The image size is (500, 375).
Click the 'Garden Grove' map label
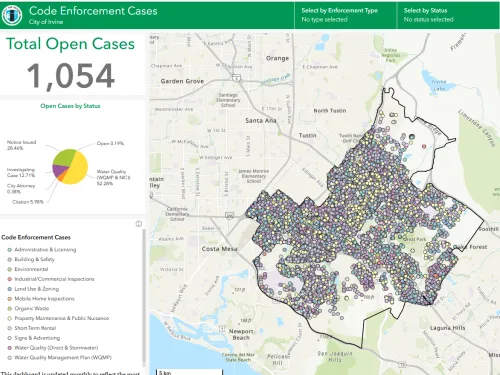coord(182,81)
